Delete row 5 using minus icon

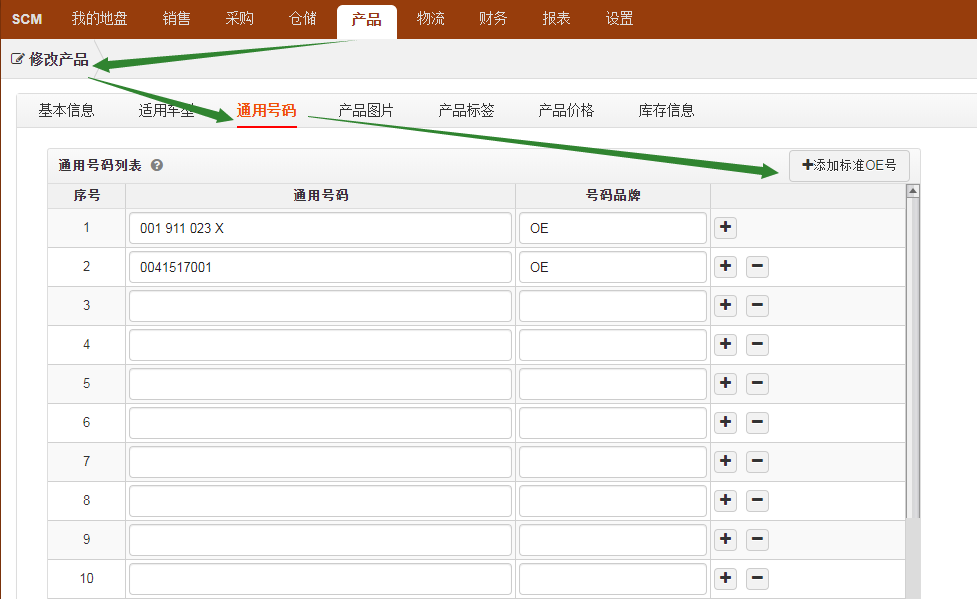tap(757, 383)
